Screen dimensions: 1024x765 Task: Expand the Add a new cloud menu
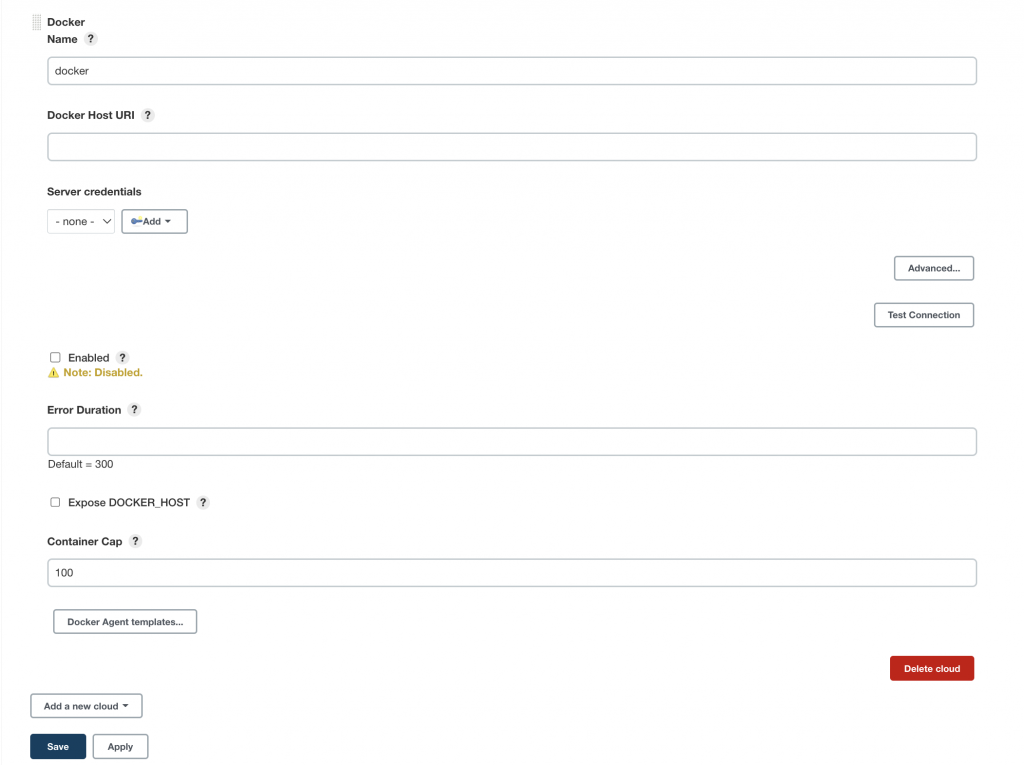(x=86, y=706)
